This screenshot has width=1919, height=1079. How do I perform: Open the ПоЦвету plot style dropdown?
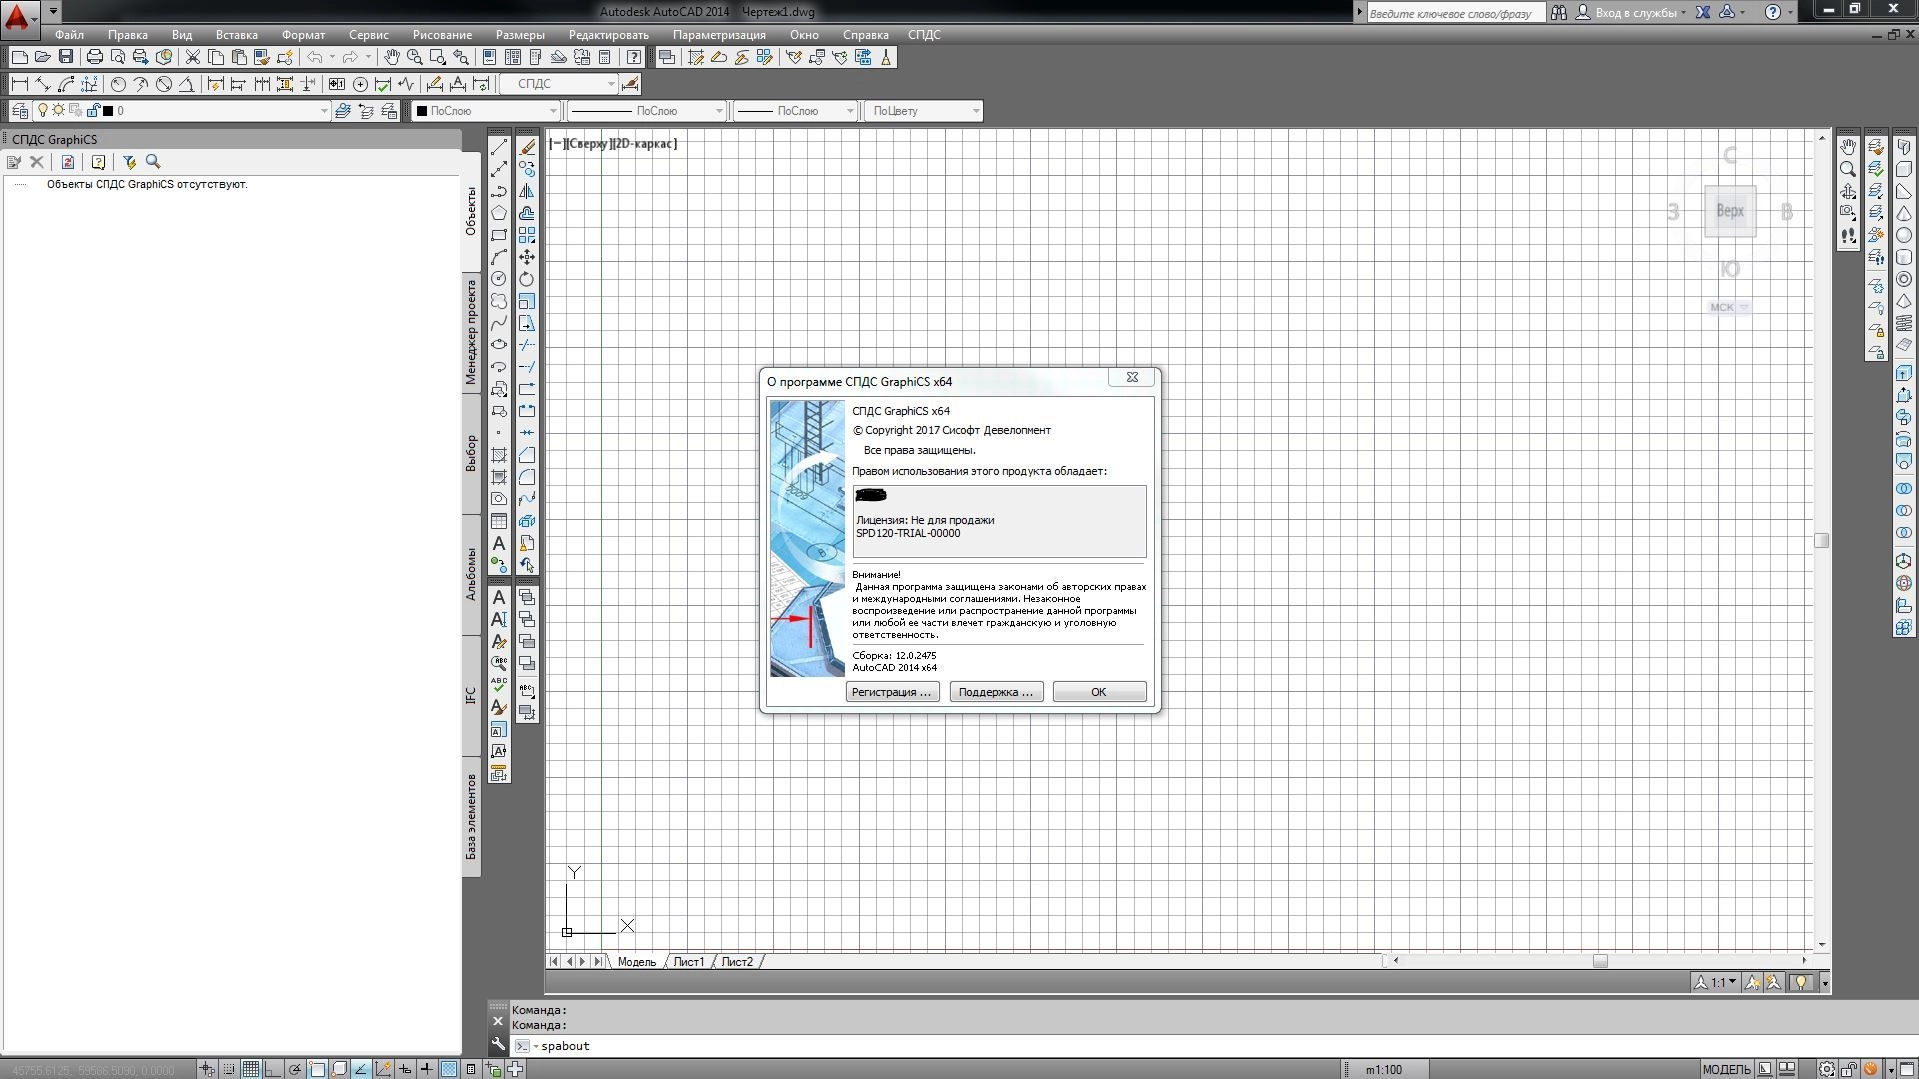click(x=924, y=111)
